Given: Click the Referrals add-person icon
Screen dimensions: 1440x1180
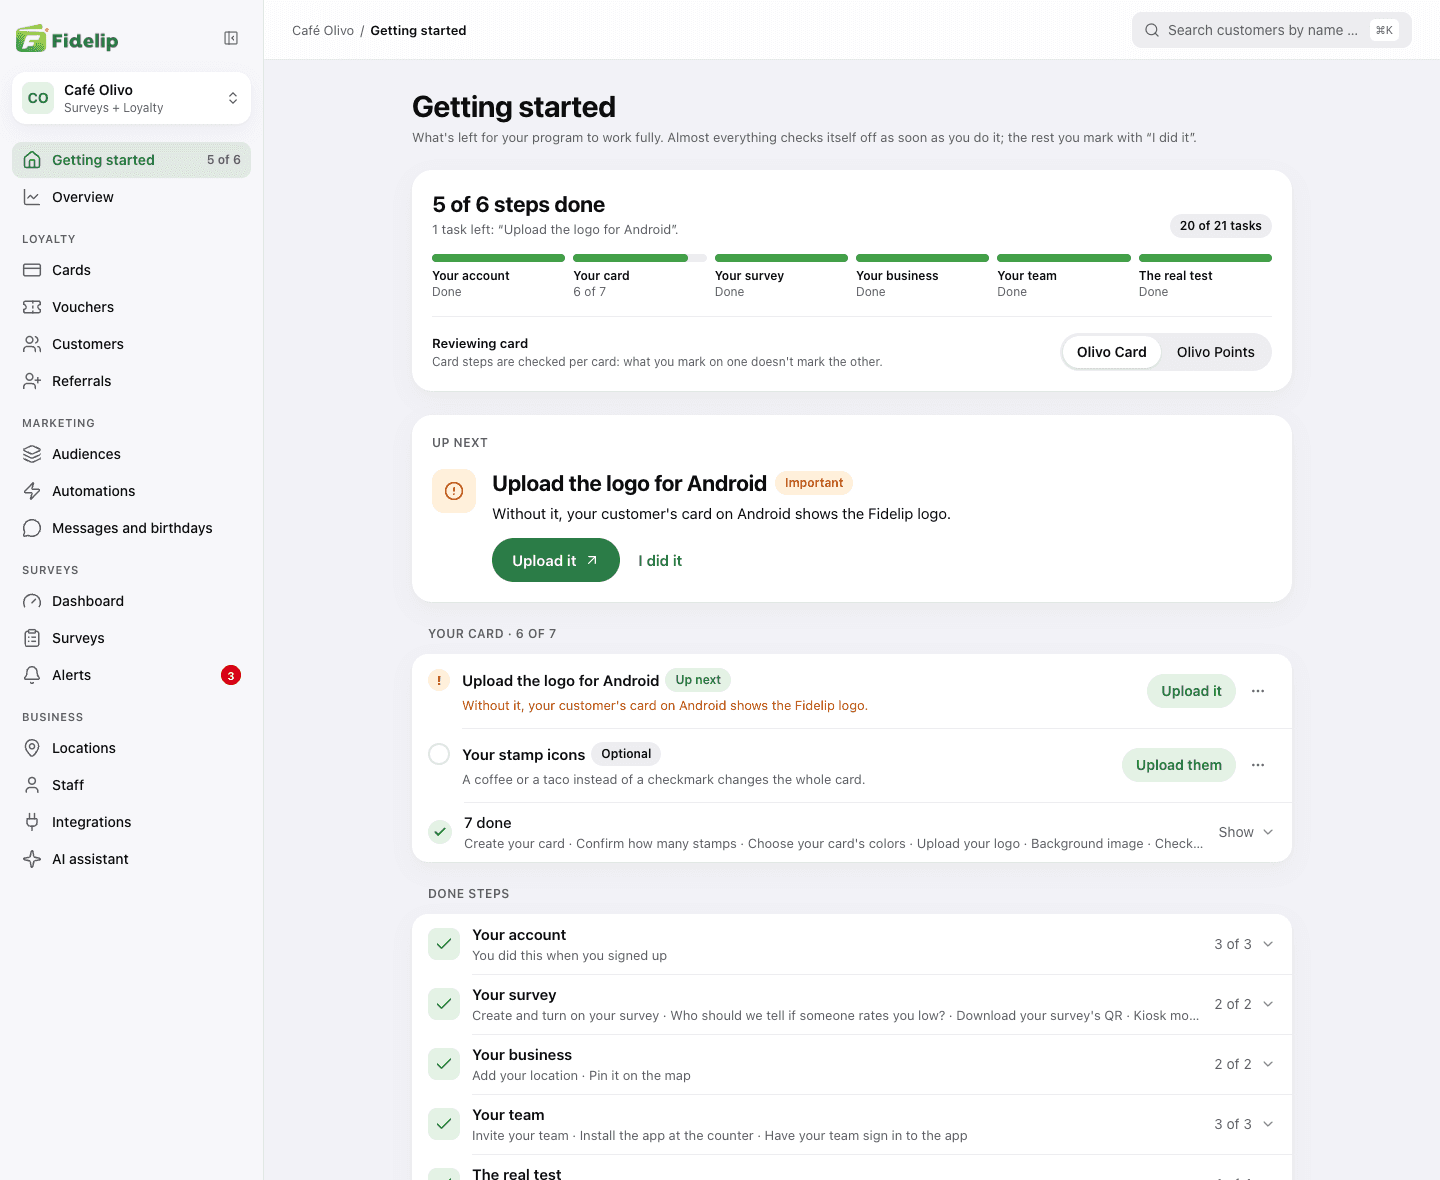Looking at the screenshot, I should point(32,381).
